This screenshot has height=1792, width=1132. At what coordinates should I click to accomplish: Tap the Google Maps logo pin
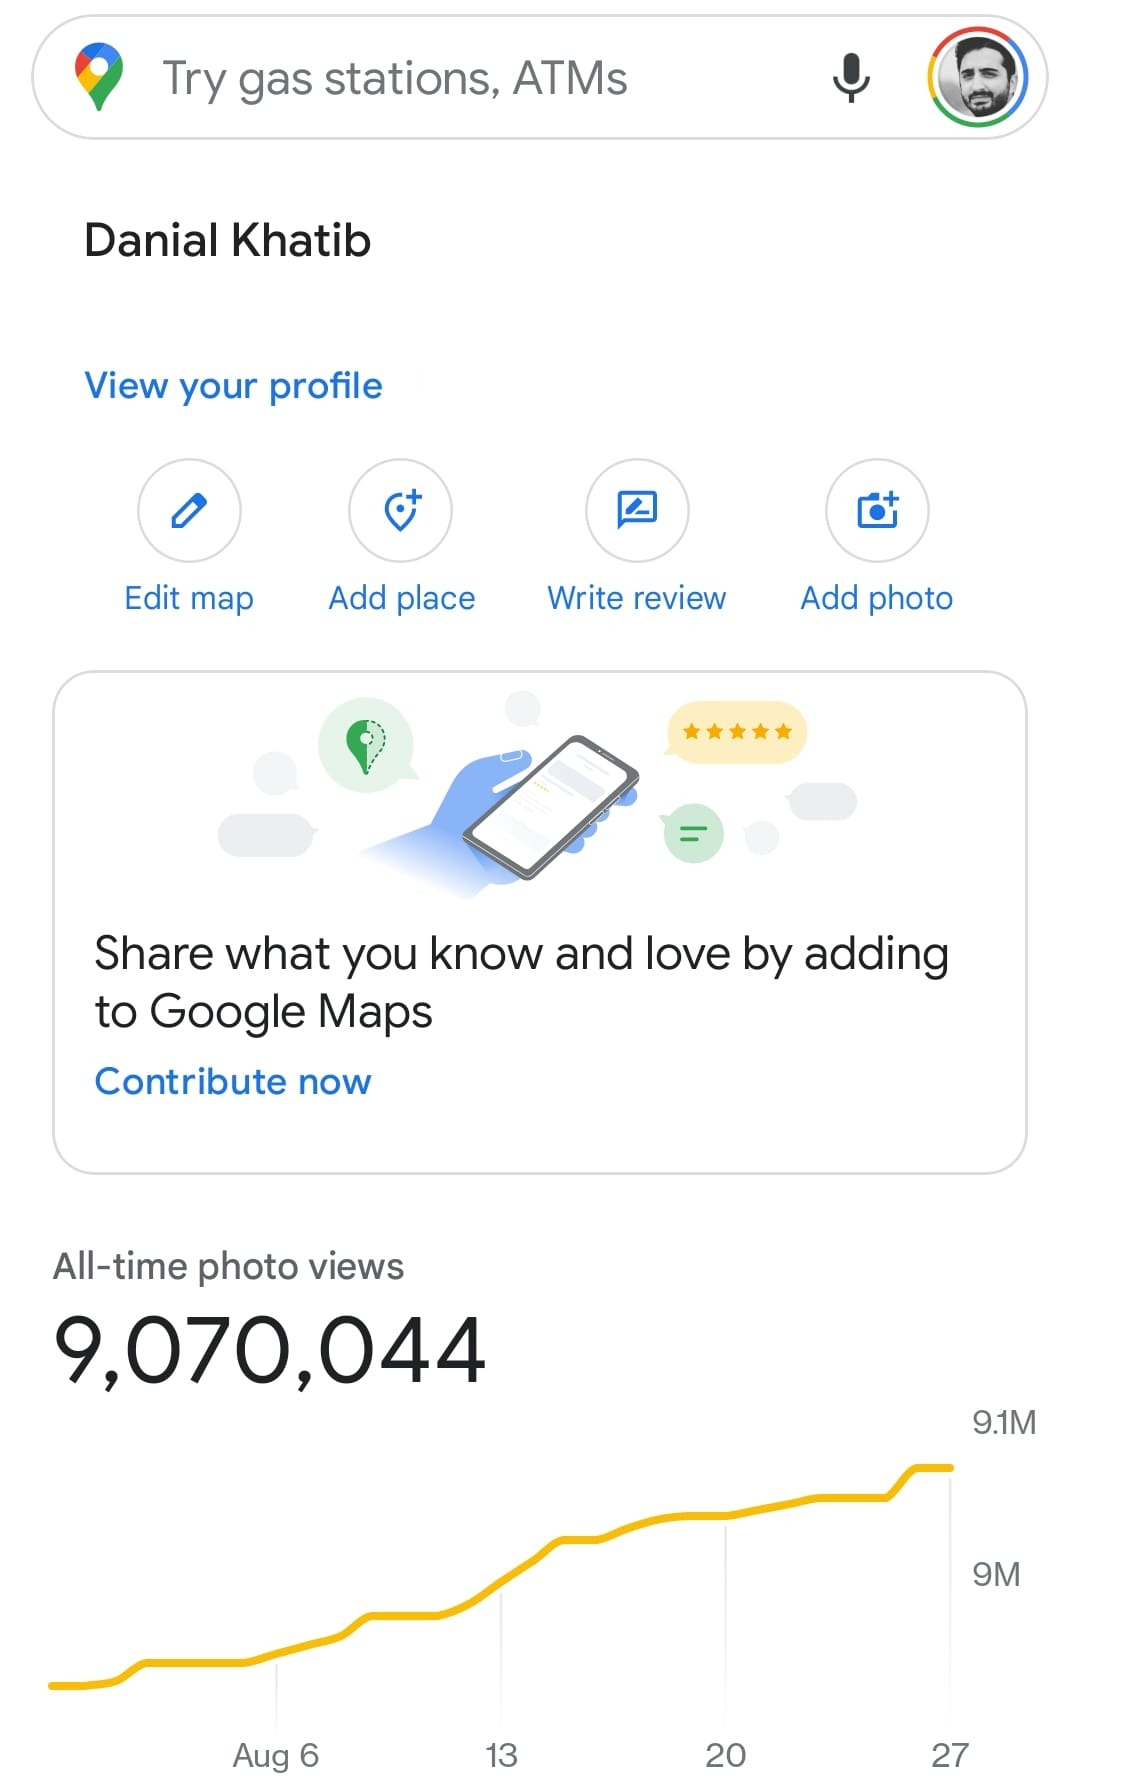pos(98,77)
